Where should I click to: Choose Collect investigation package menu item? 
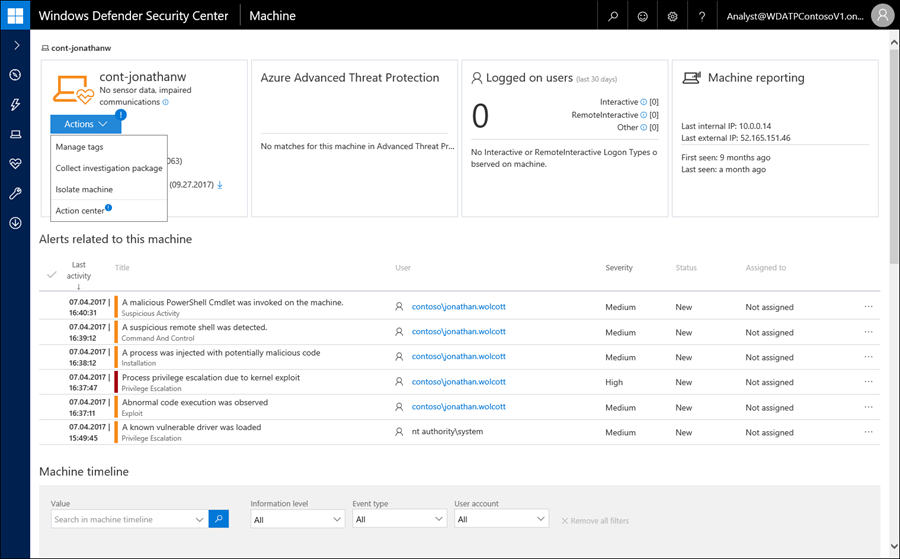click(x=108, y=168)
